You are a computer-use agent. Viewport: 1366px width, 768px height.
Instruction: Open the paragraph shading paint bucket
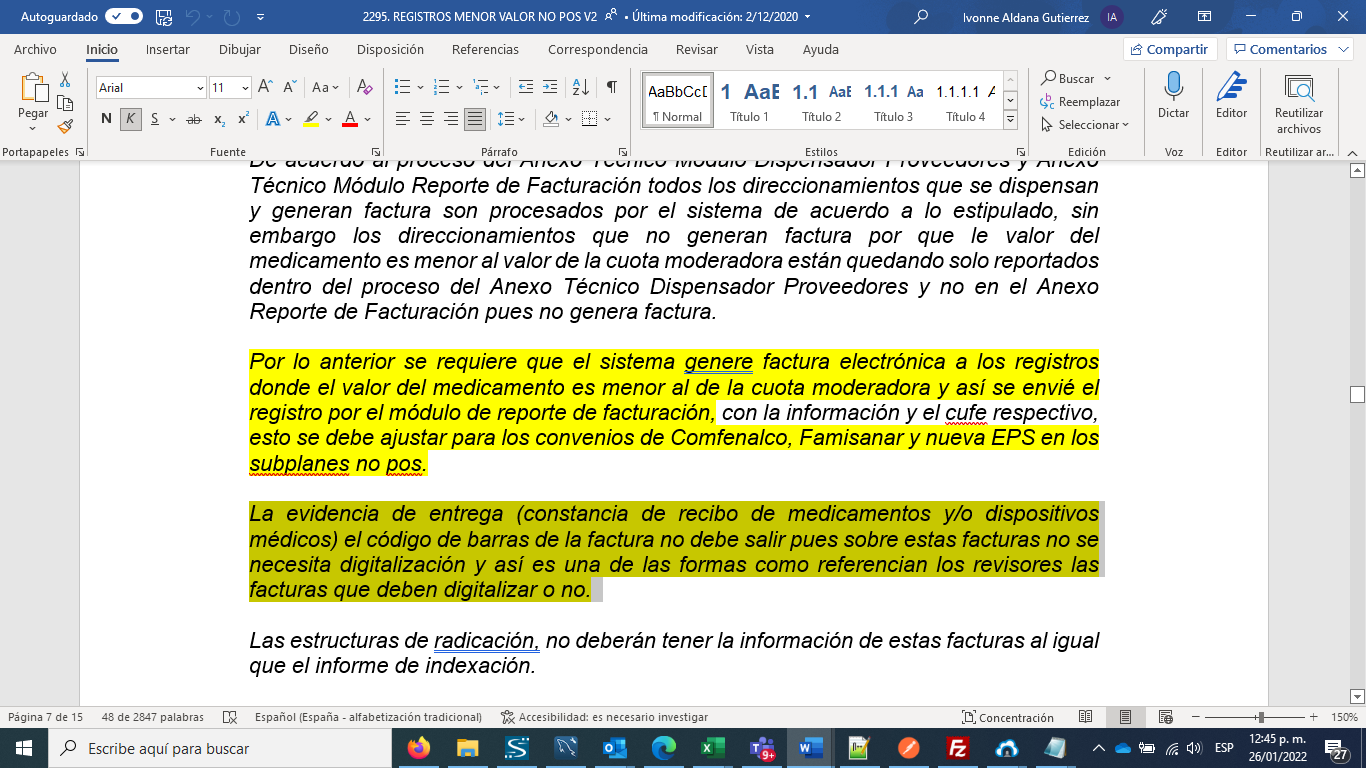pyautogui.click(x=549, y=119)
